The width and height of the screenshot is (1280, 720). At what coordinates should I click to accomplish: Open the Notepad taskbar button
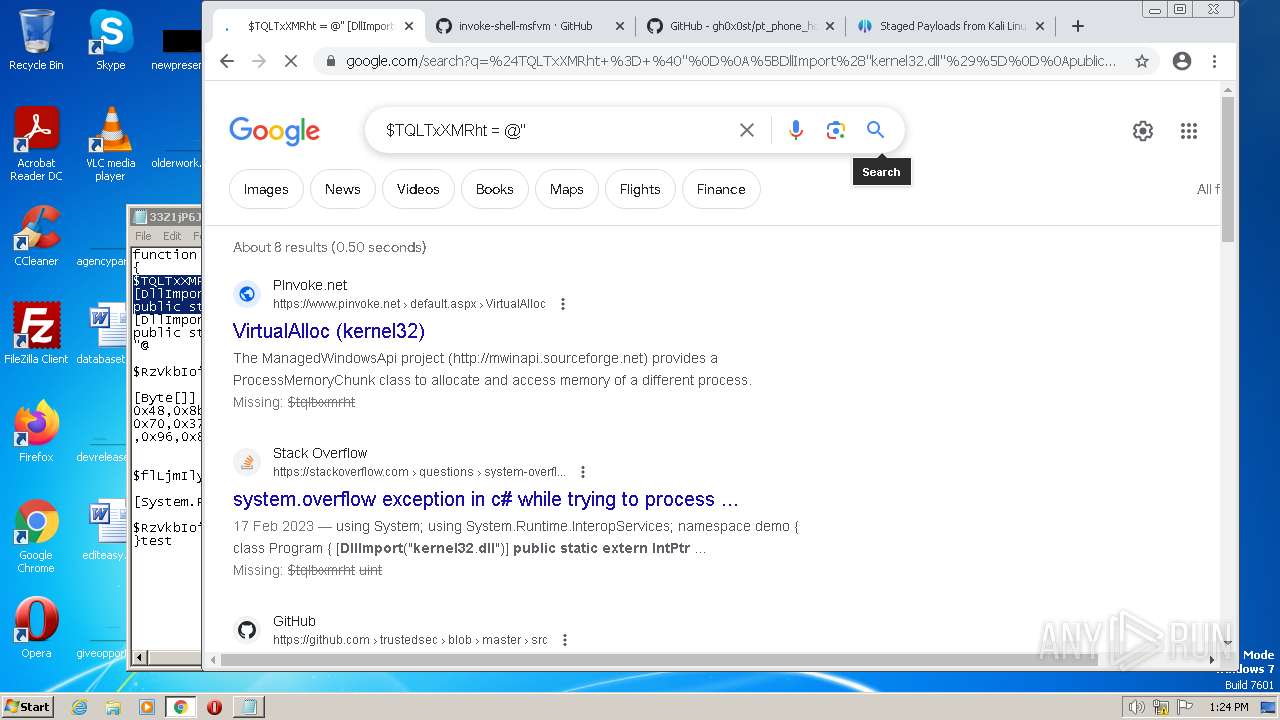tap(248, 707)
